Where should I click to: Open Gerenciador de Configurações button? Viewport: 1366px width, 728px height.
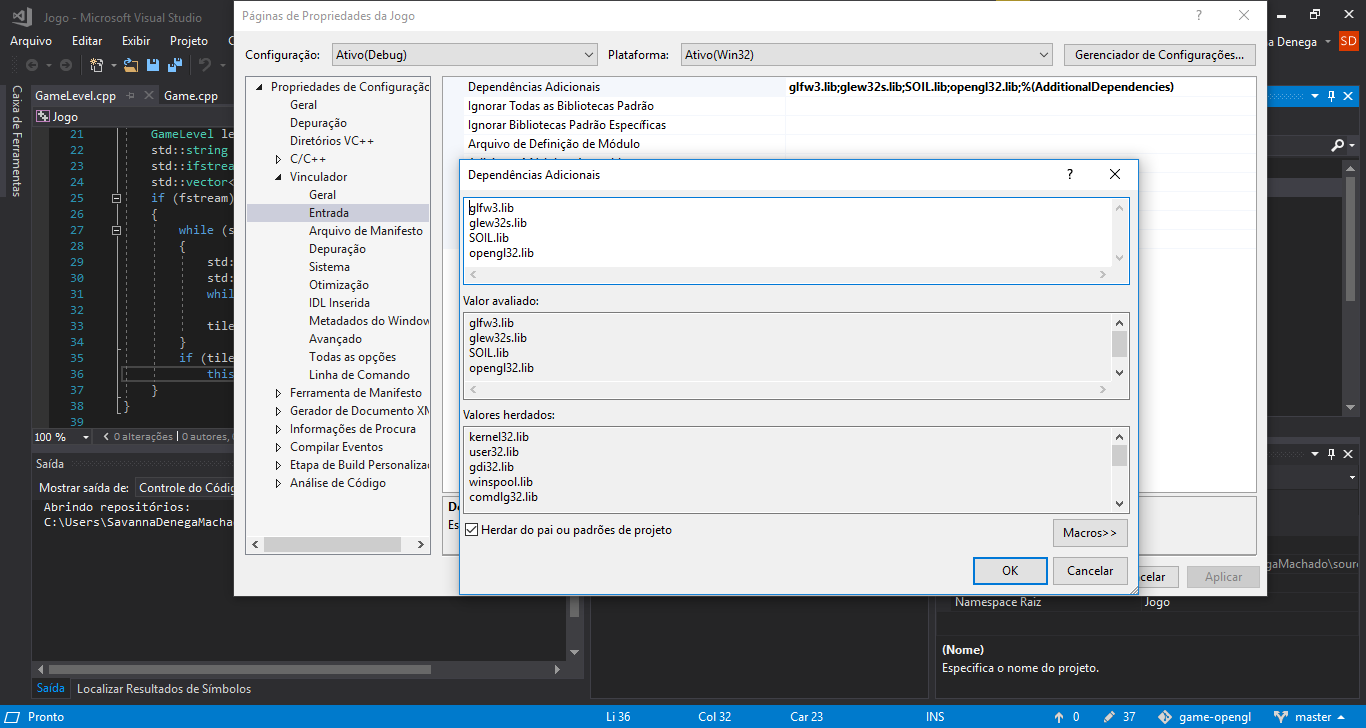click(1160, 55)
